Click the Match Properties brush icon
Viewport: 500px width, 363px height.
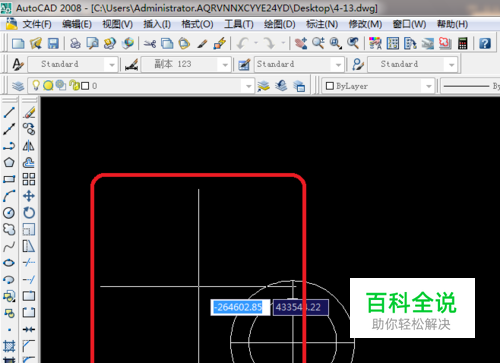pos(202,43)
